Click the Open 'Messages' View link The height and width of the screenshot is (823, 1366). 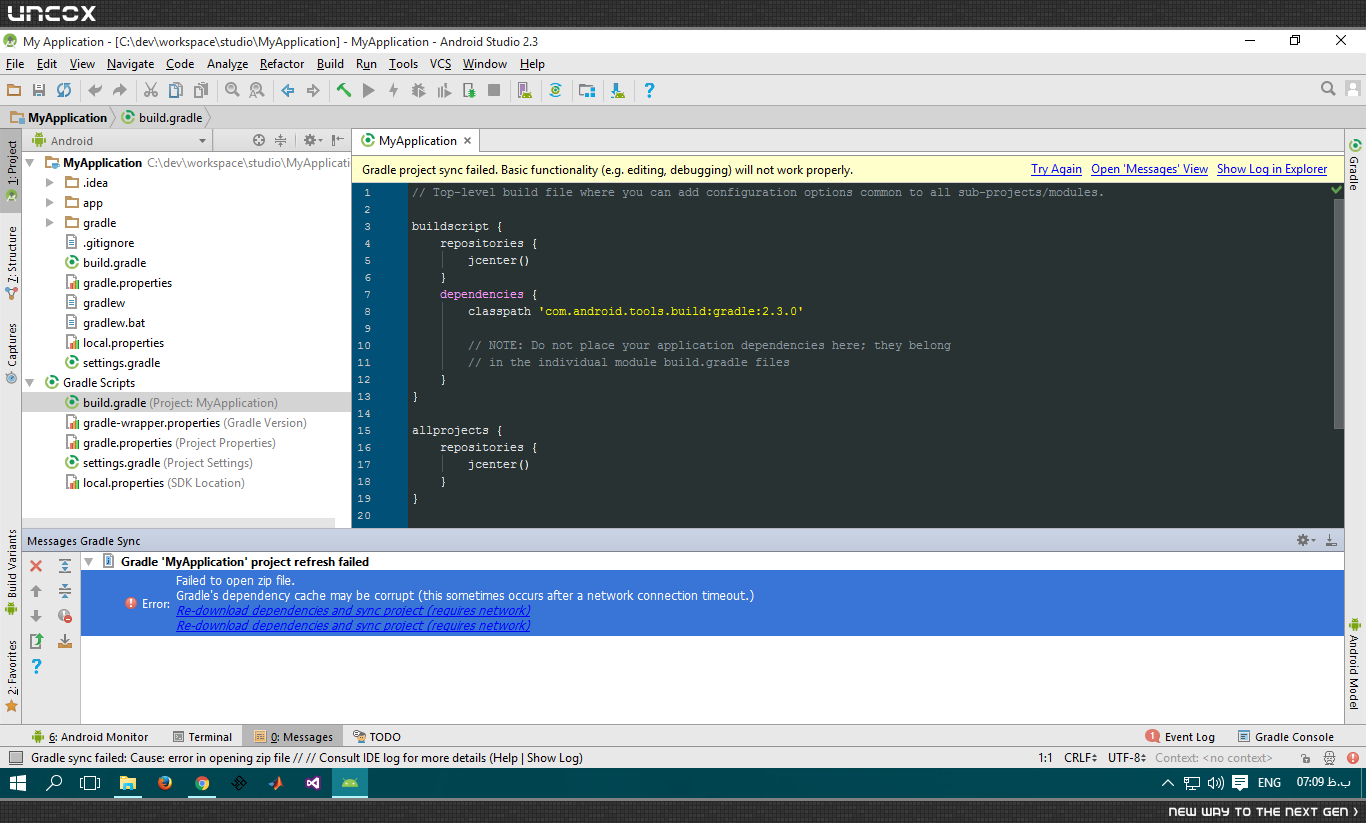click(x=1149, y=169)
